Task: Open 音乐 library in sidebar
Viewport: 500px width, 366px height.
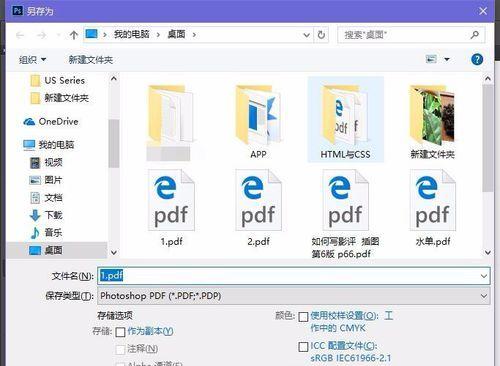Action: click(x=46, y=233)
